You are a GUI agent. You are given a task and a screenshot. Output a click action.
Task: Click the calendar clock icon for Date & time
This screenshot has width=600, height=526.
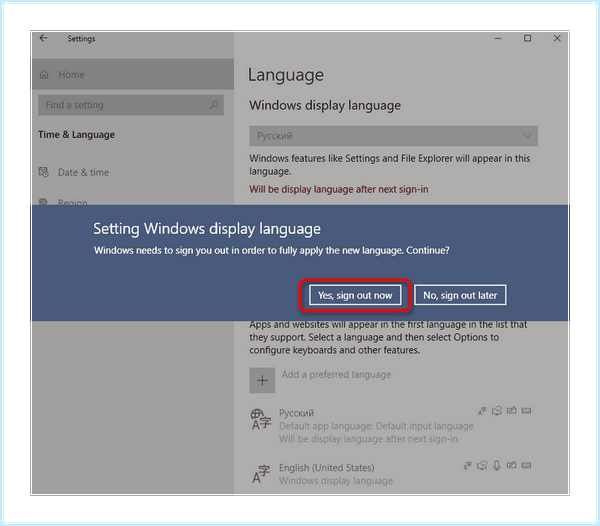pos(44,172)
